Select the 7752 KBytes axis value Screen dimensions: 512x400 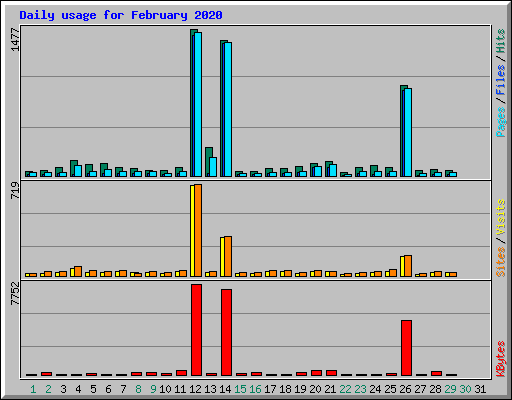pos(15,293)
